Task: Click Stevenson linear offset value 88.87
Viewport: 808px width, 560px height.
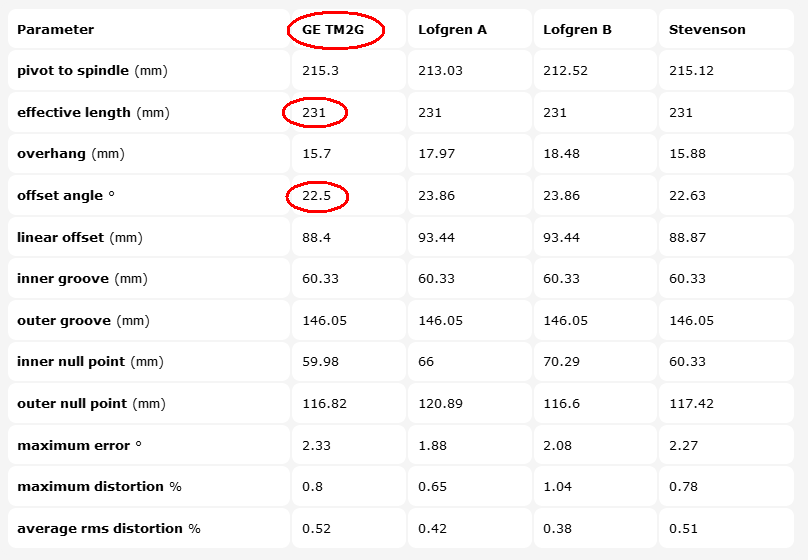Action: click(687, 237)
